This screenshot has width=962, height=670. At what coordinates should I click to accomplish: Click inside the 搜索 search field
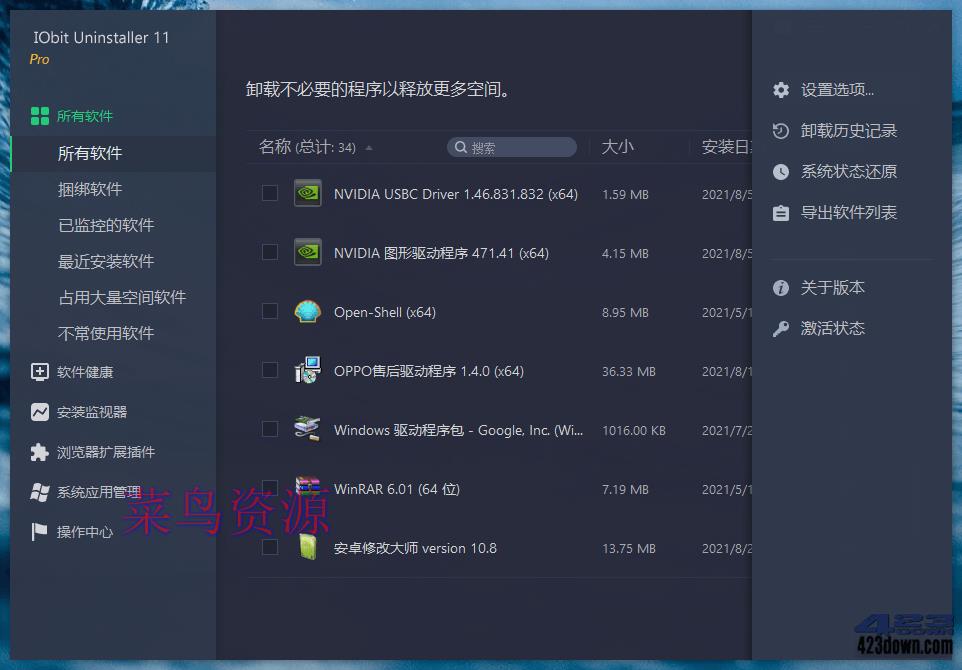click(512, 146)
